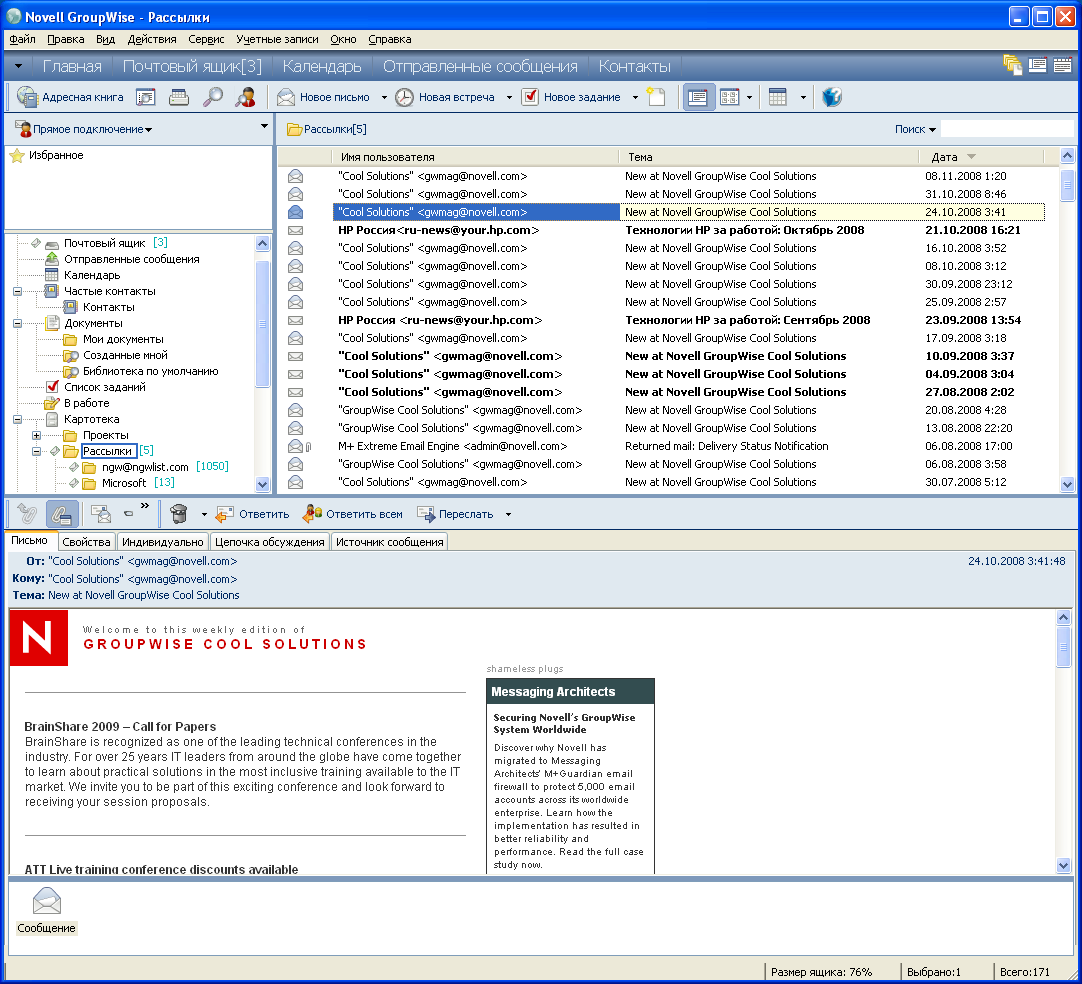Collapse the Картотека tree node
The image size is (1082, 984).
coord(17,420)
